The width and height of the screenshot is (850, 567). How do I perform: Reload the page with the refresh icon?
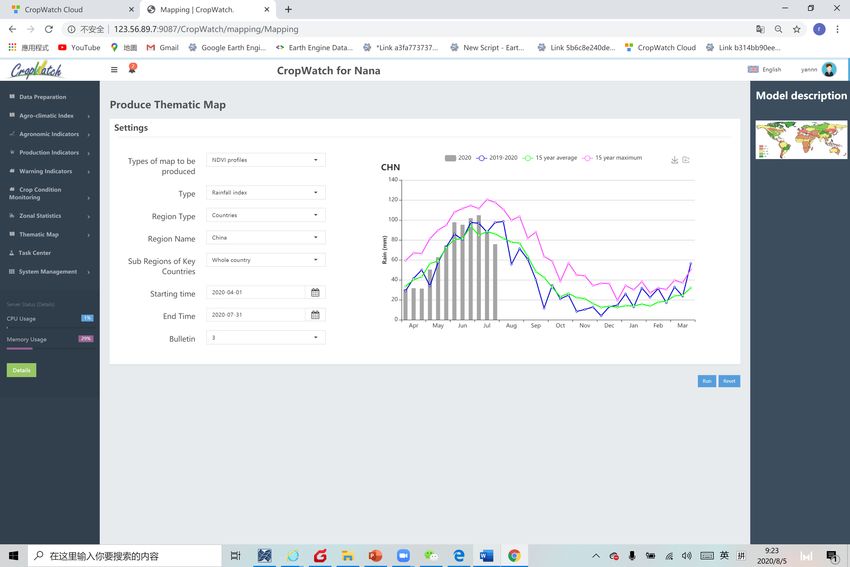[49, 29]
